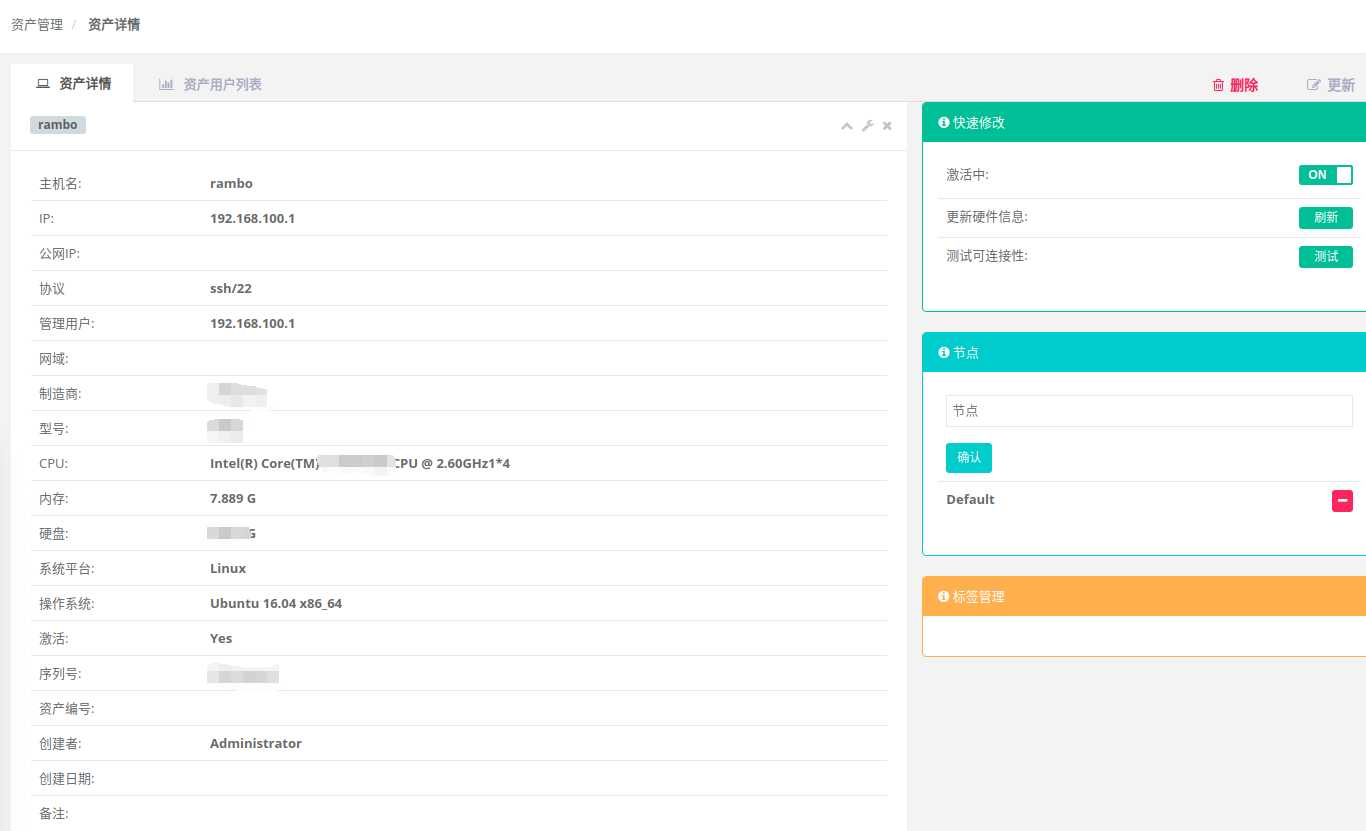Click the 测试 connectivity button
Screen dimensions: 1366x831
pos(1326,257)
